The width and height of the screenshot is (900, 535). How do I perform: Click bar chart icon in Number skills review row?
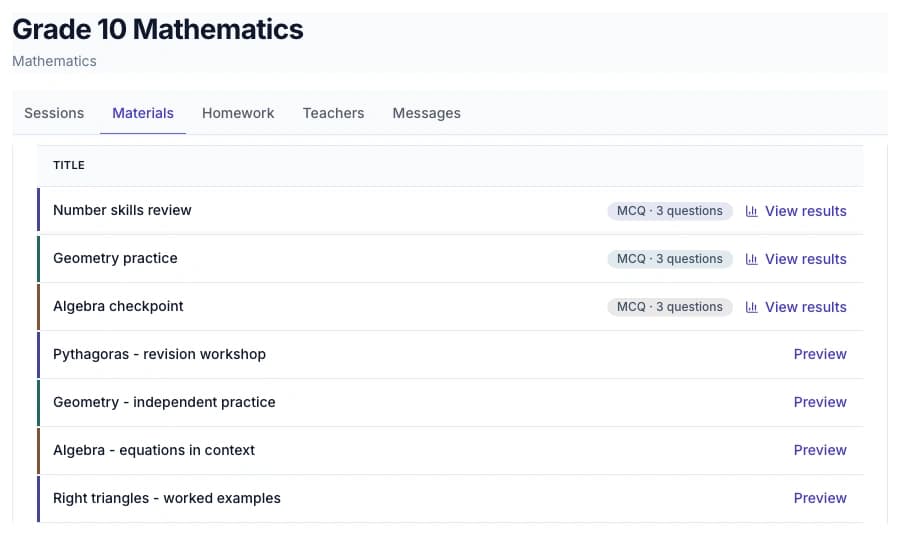[x=751, y=211]
